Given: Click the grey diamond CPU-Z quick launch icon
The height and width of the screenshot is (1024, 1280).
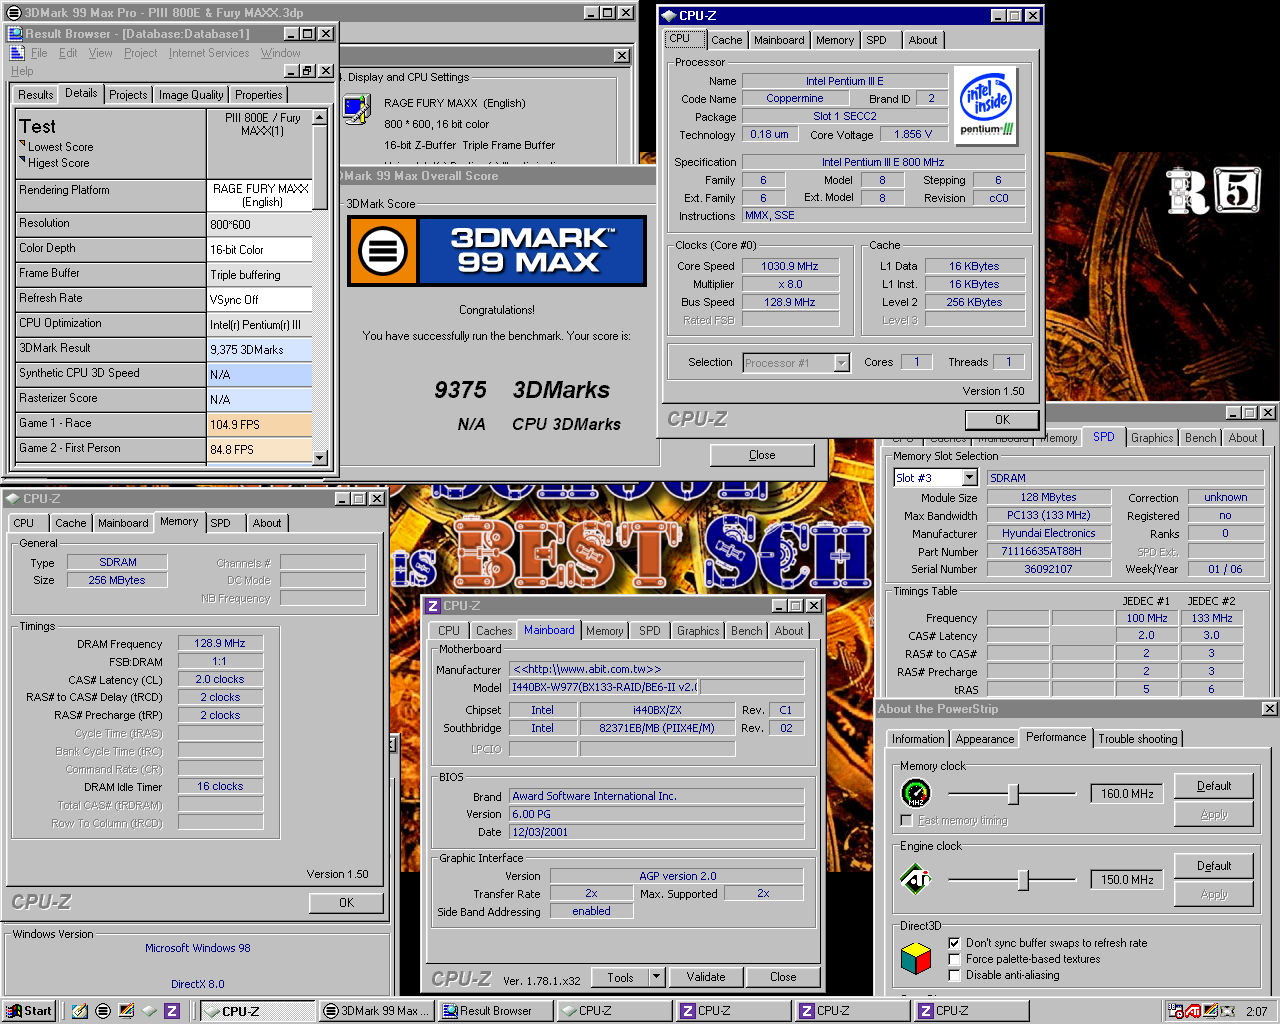Looking at the screenshot, I should [149, 1011].
